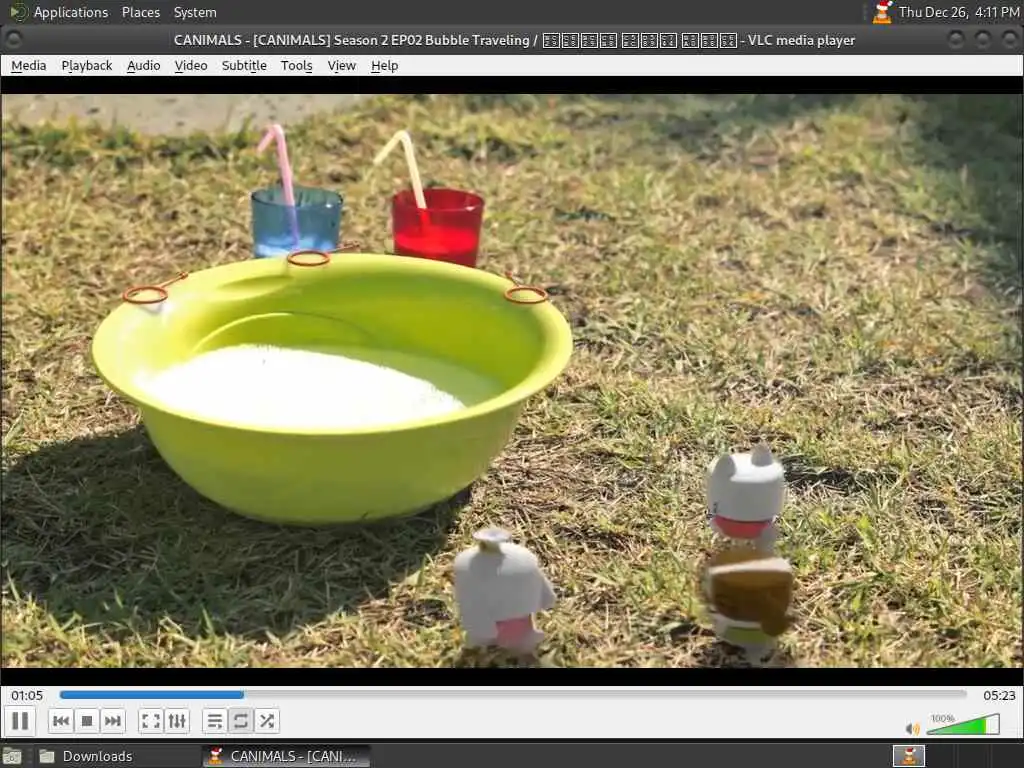Skip to next media item
1024x768 pixels.
112,721
